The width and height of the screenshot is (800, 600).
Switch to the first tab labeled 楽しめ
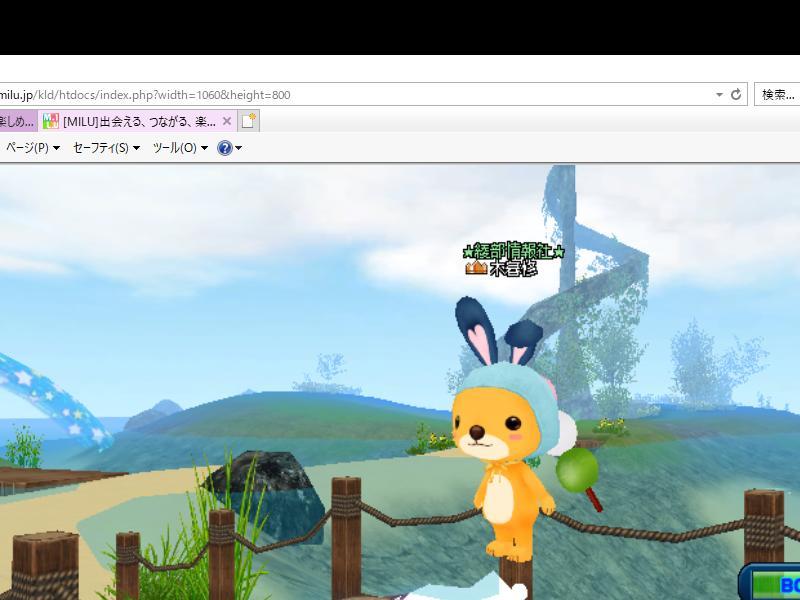(17, 121)
